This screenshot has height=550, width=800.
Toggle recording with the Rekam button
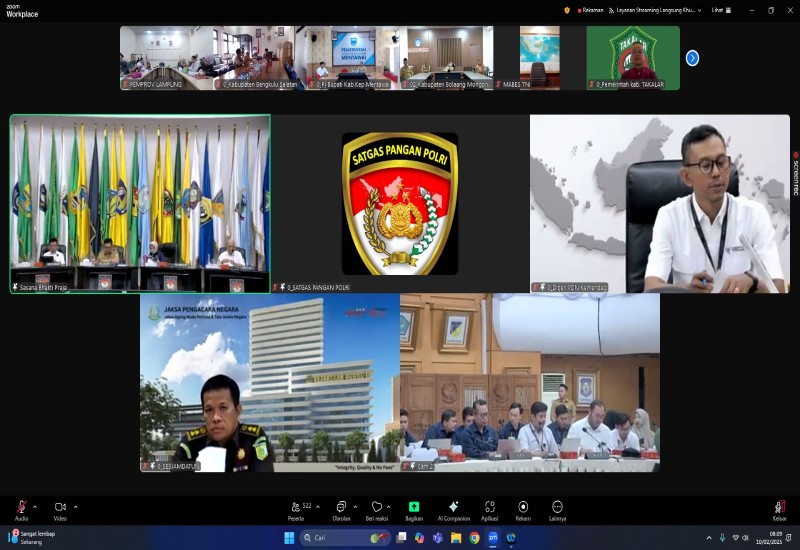523,508
